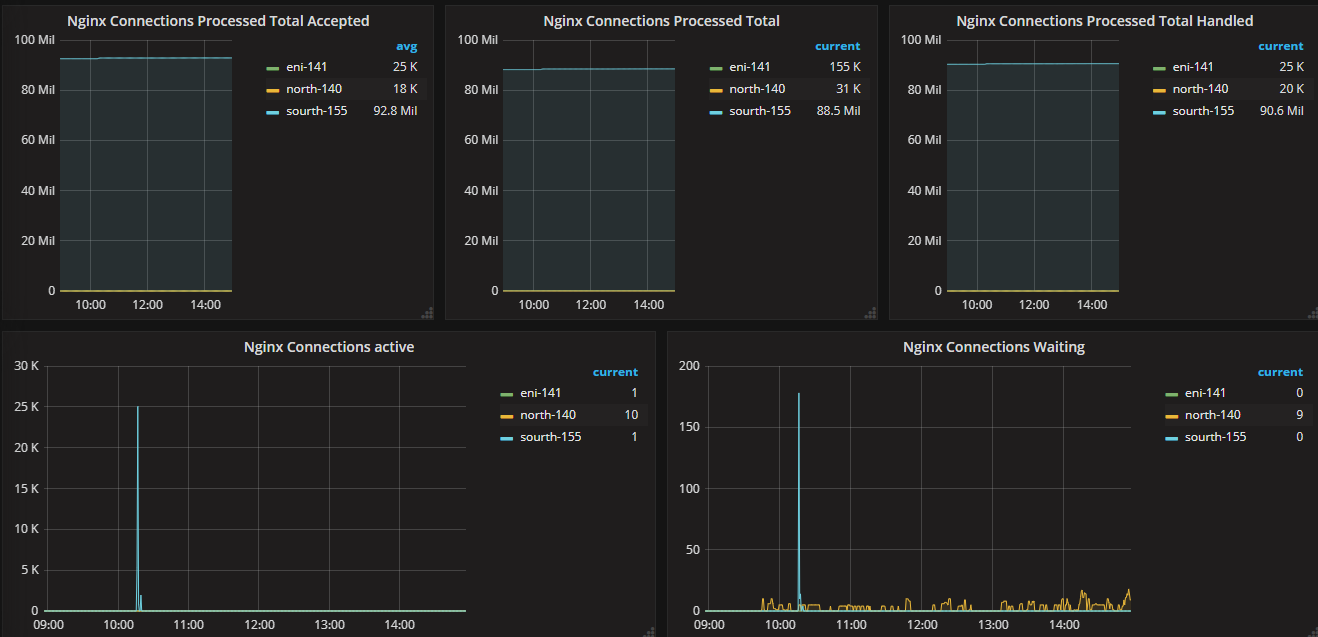Toggle eni-141 series in Total Accepted legend

pos(307,67)
